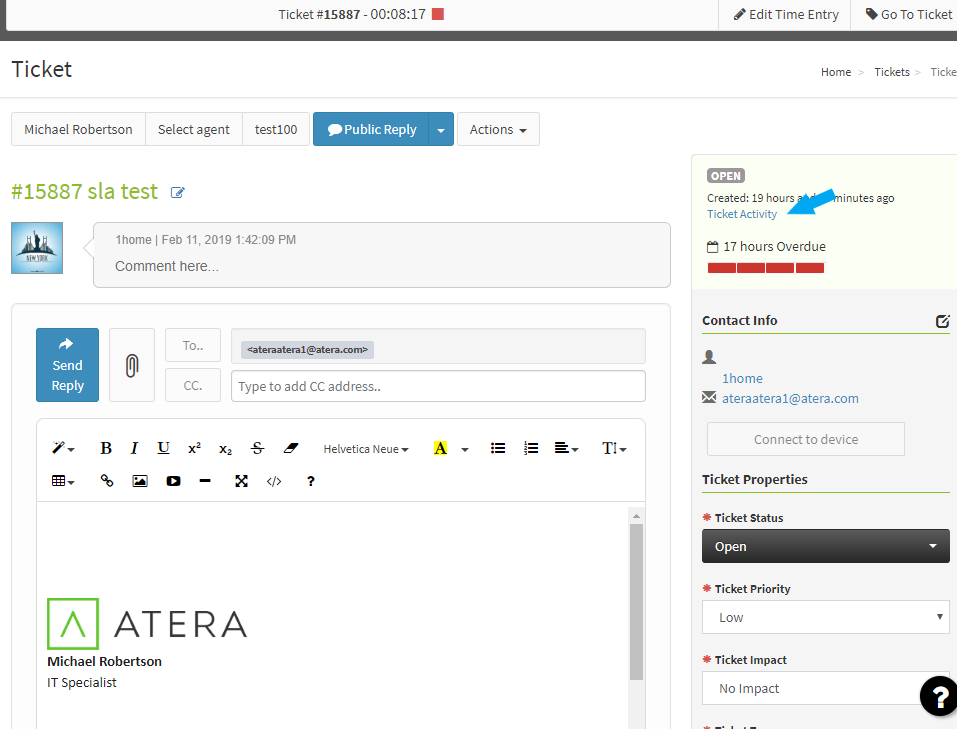
Task: Open the Ticket Activity link
Action: [742, 213]
